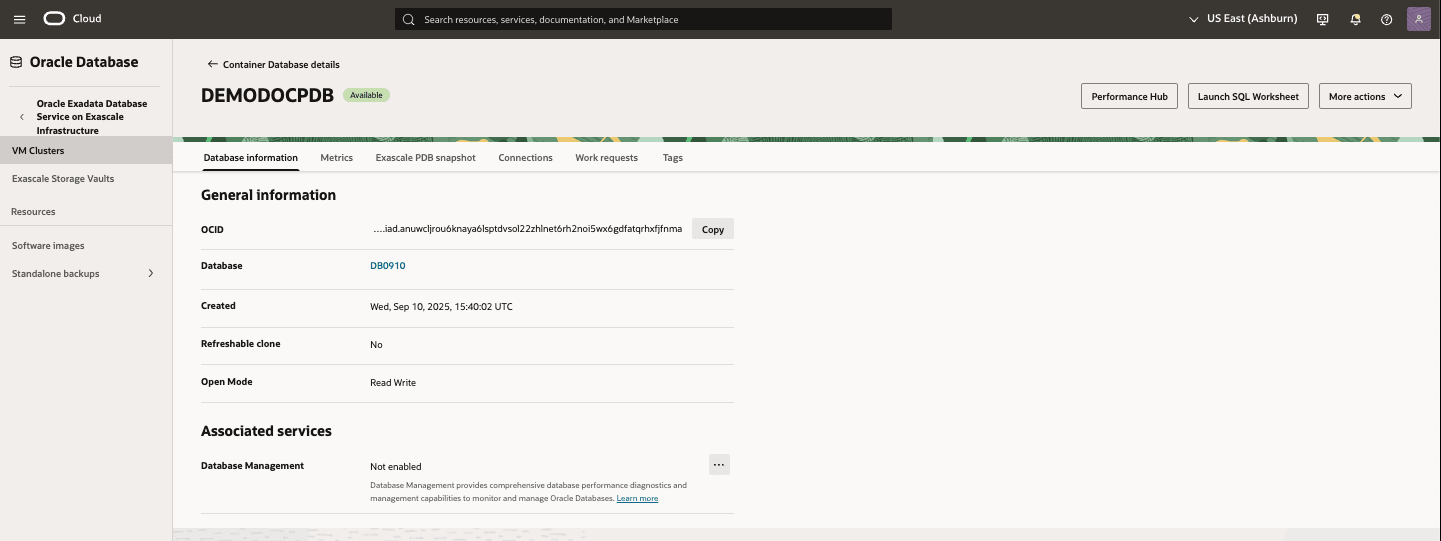Click the truncated OCID string
Viewport: 1441px width, 541px height.
coord(527,229)
